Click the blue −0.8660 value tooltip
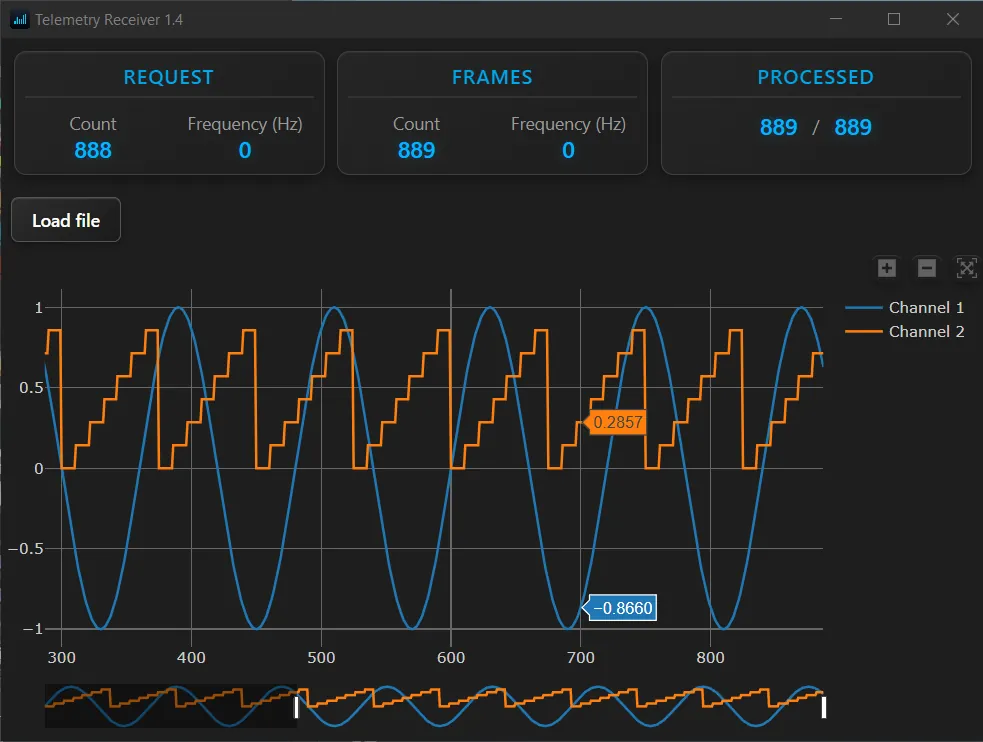Viewport: 983px width, 742px height. click(x=622, y=608)
